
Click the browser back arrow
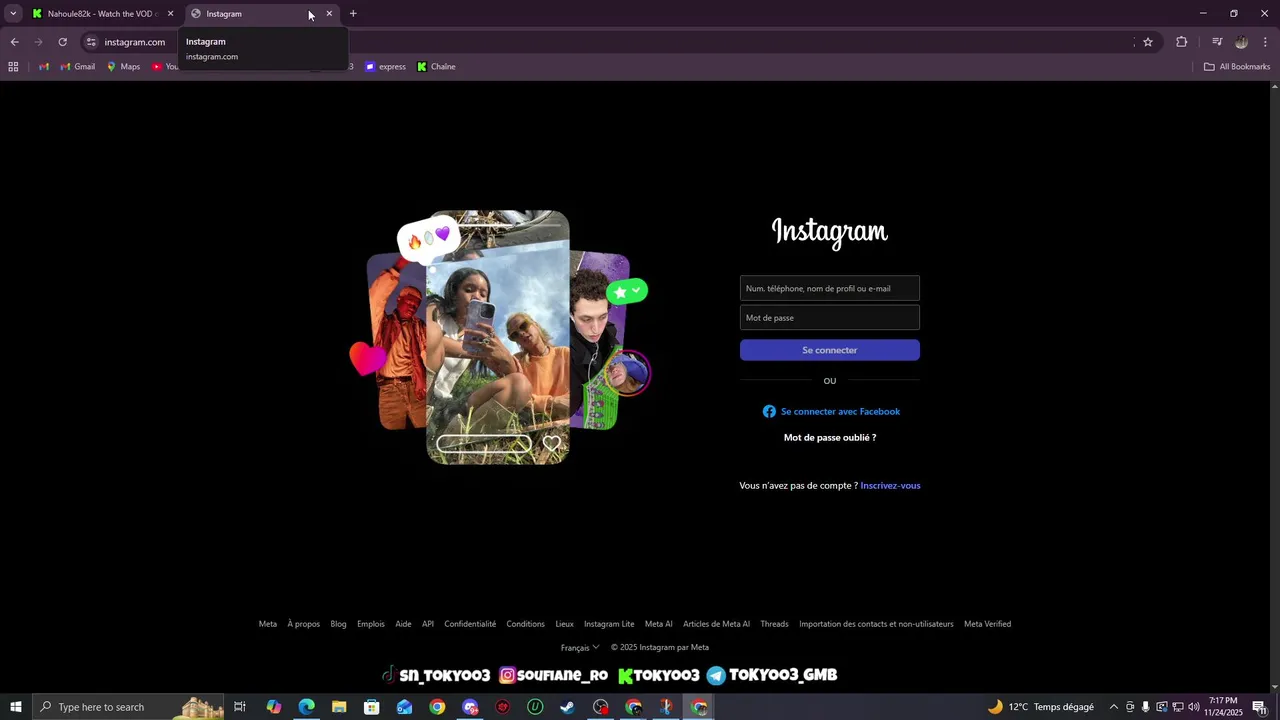point(14,42)
